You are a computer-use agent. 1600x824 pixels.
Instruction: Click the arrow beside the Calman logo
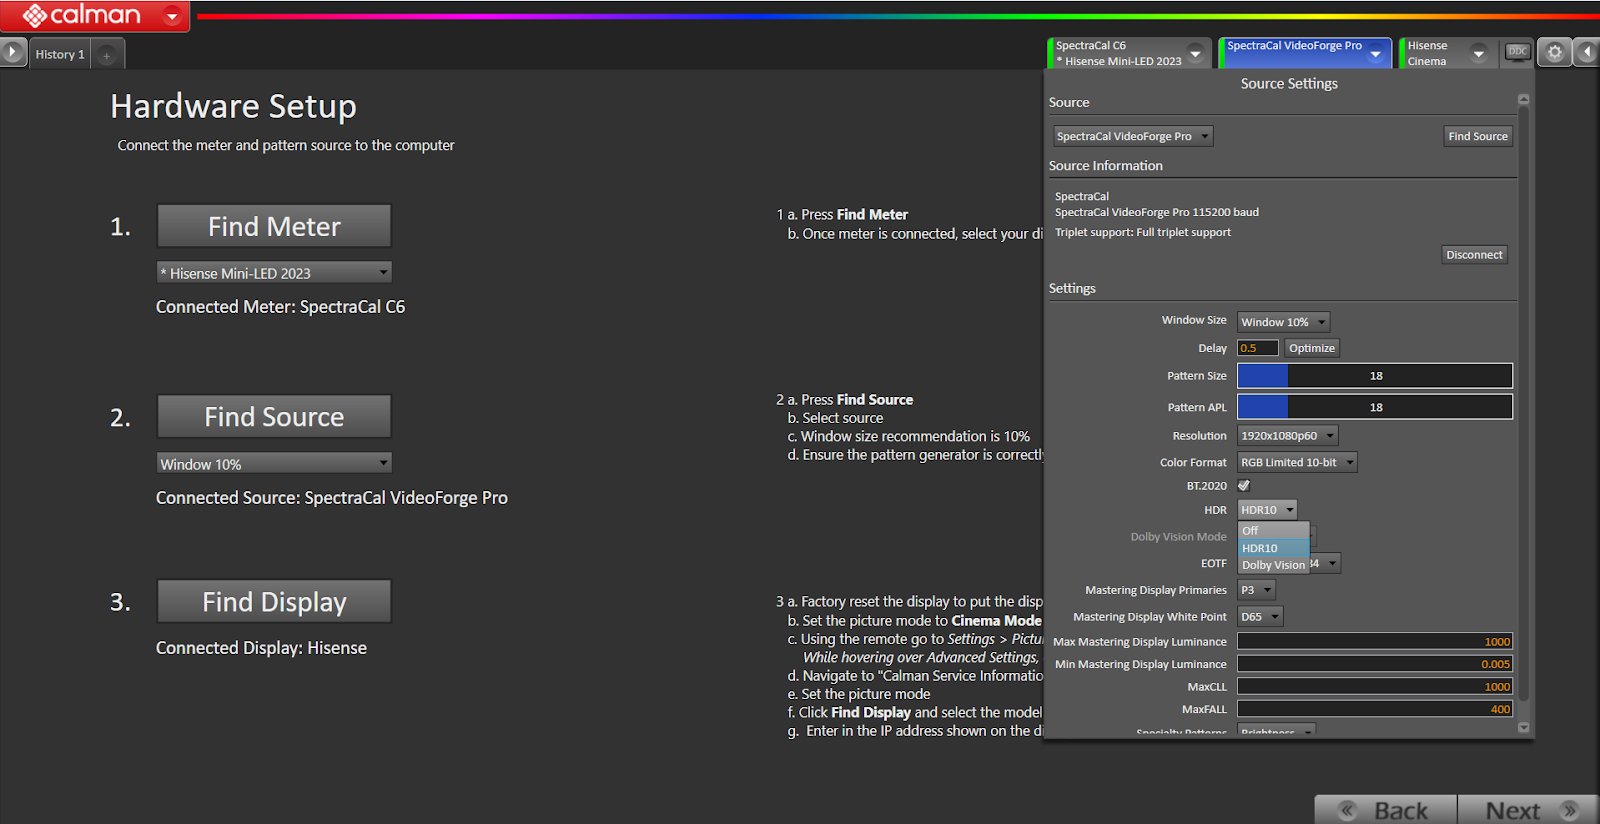point(173,16)
